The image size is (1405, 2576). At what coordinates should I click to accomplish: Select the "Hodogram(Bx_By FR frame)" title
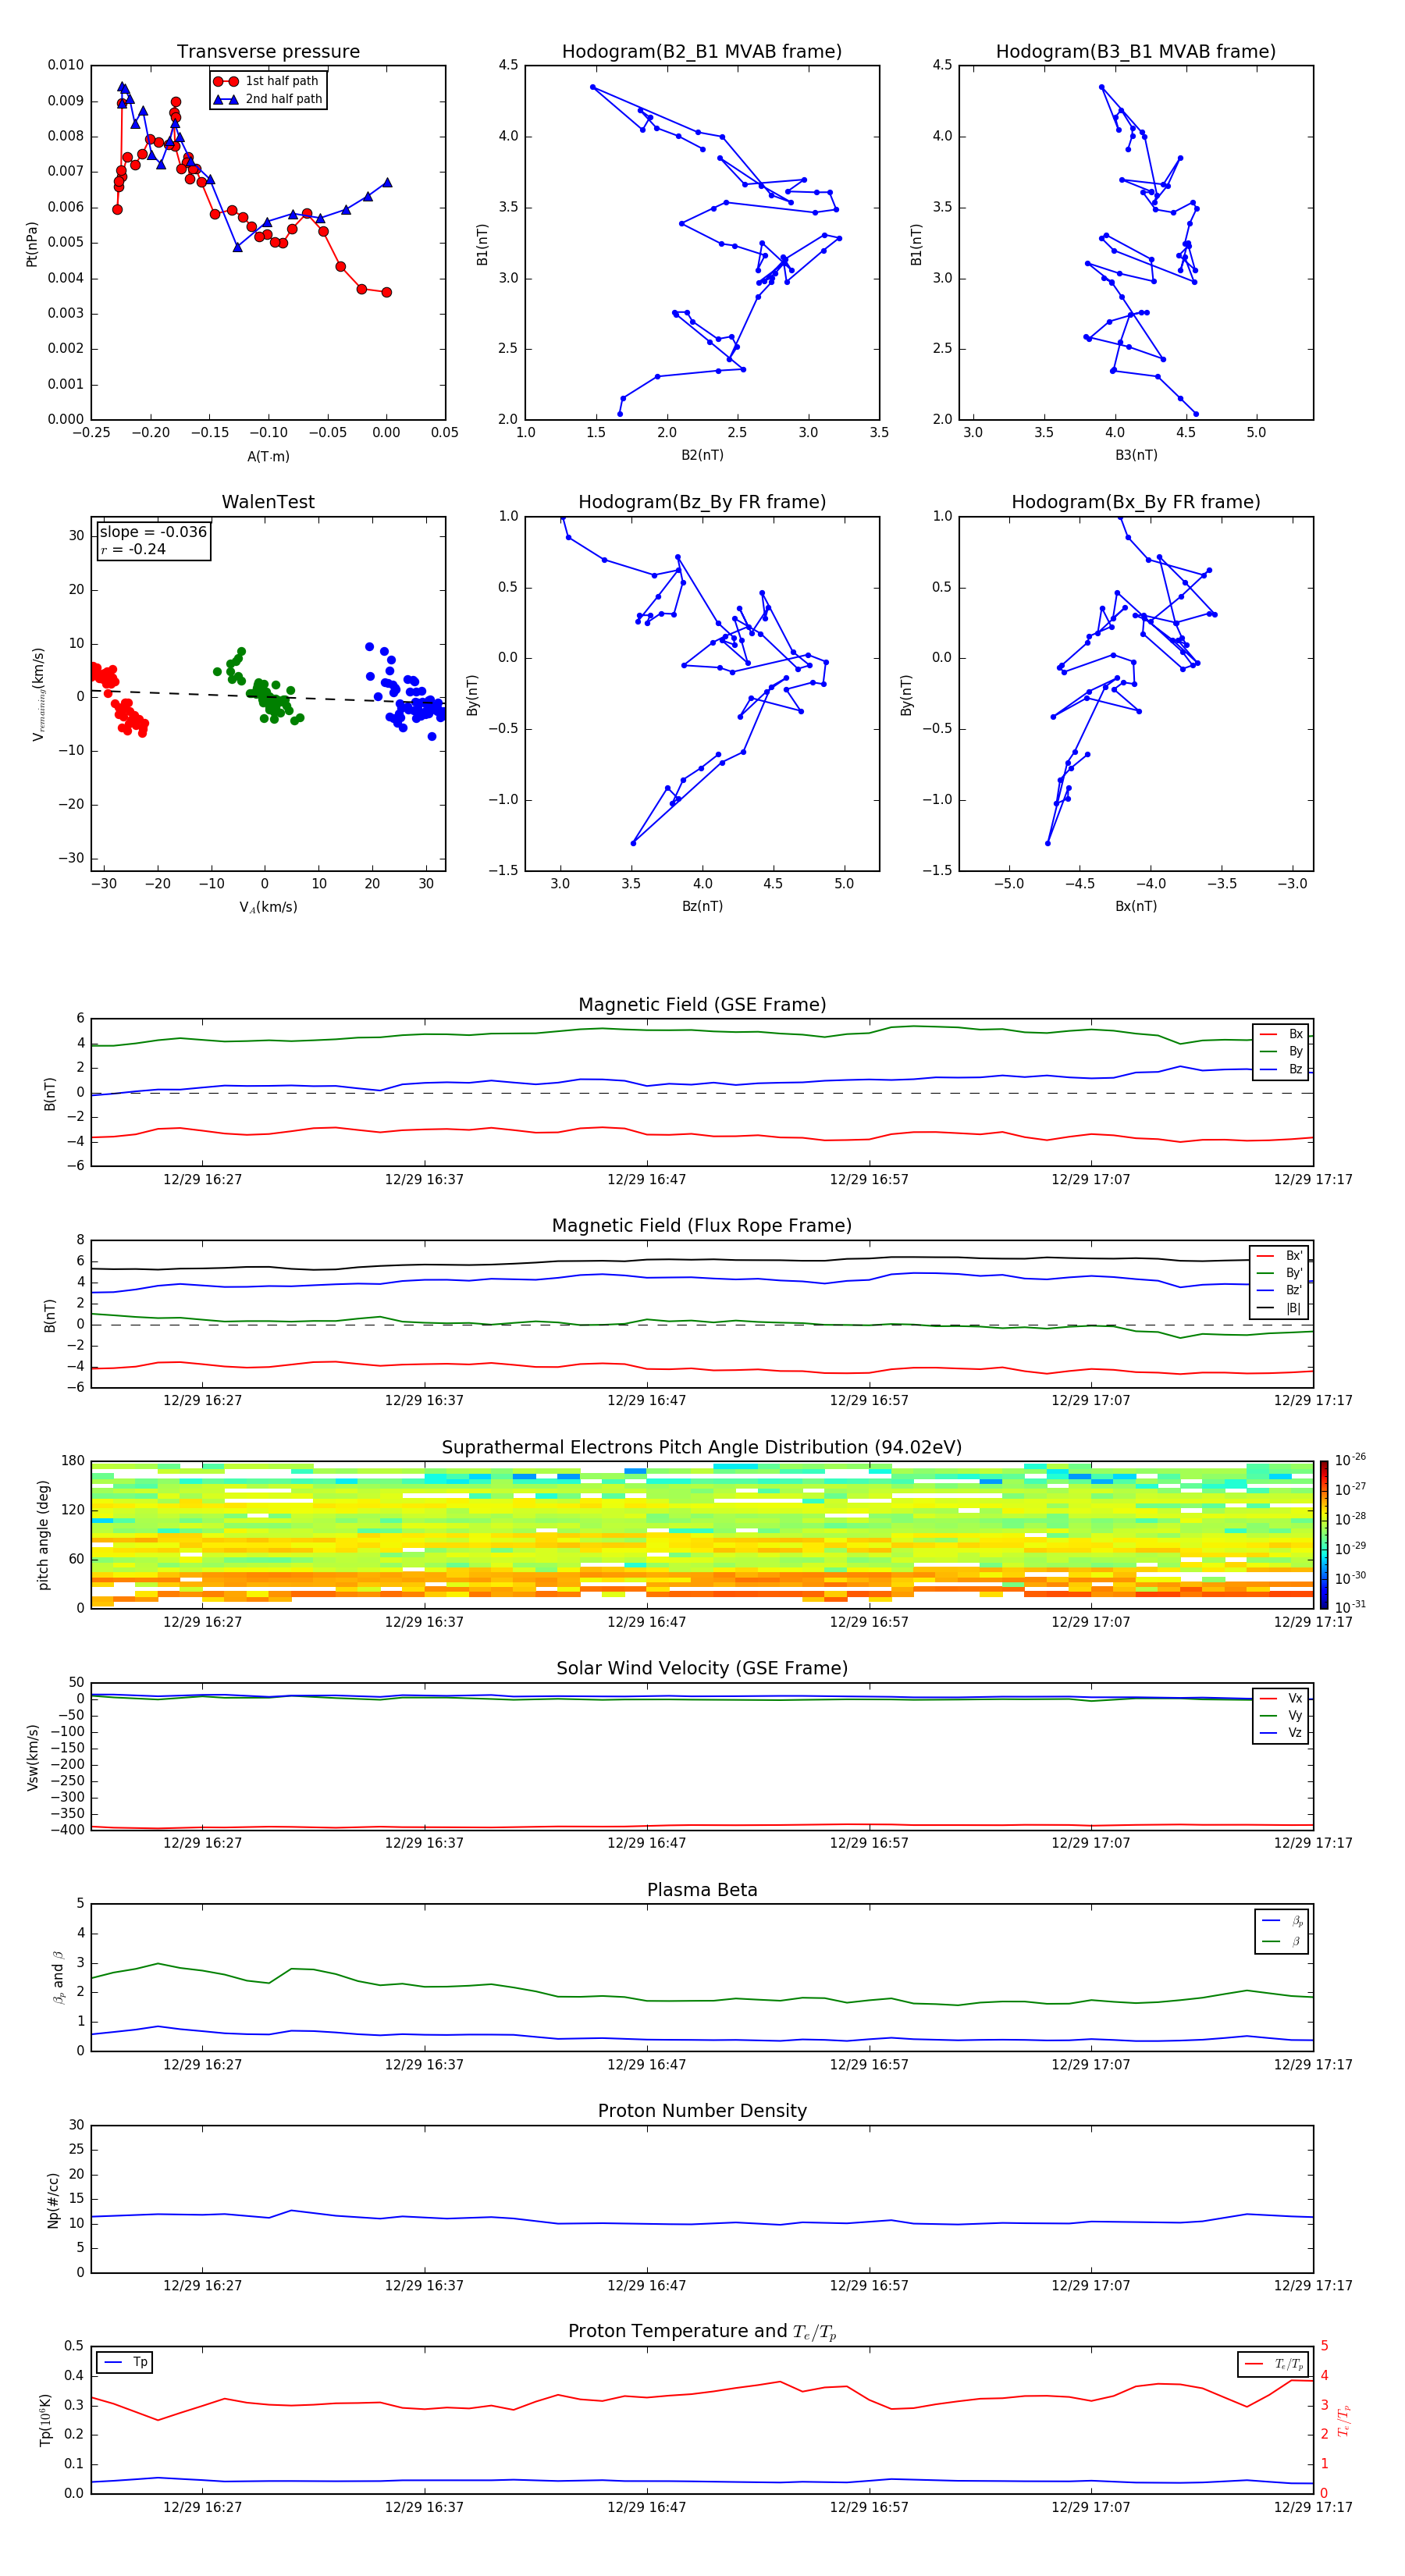coord(1136,502)
